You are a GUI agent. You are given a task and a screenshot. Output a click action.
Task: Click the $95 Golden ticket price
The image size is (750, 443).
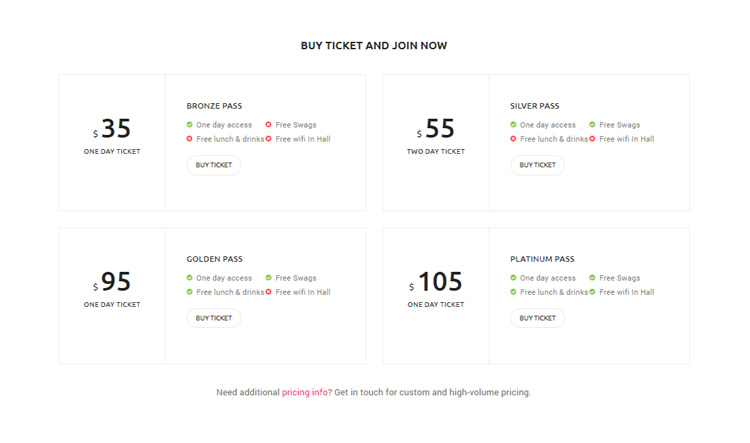pos(112,281)
